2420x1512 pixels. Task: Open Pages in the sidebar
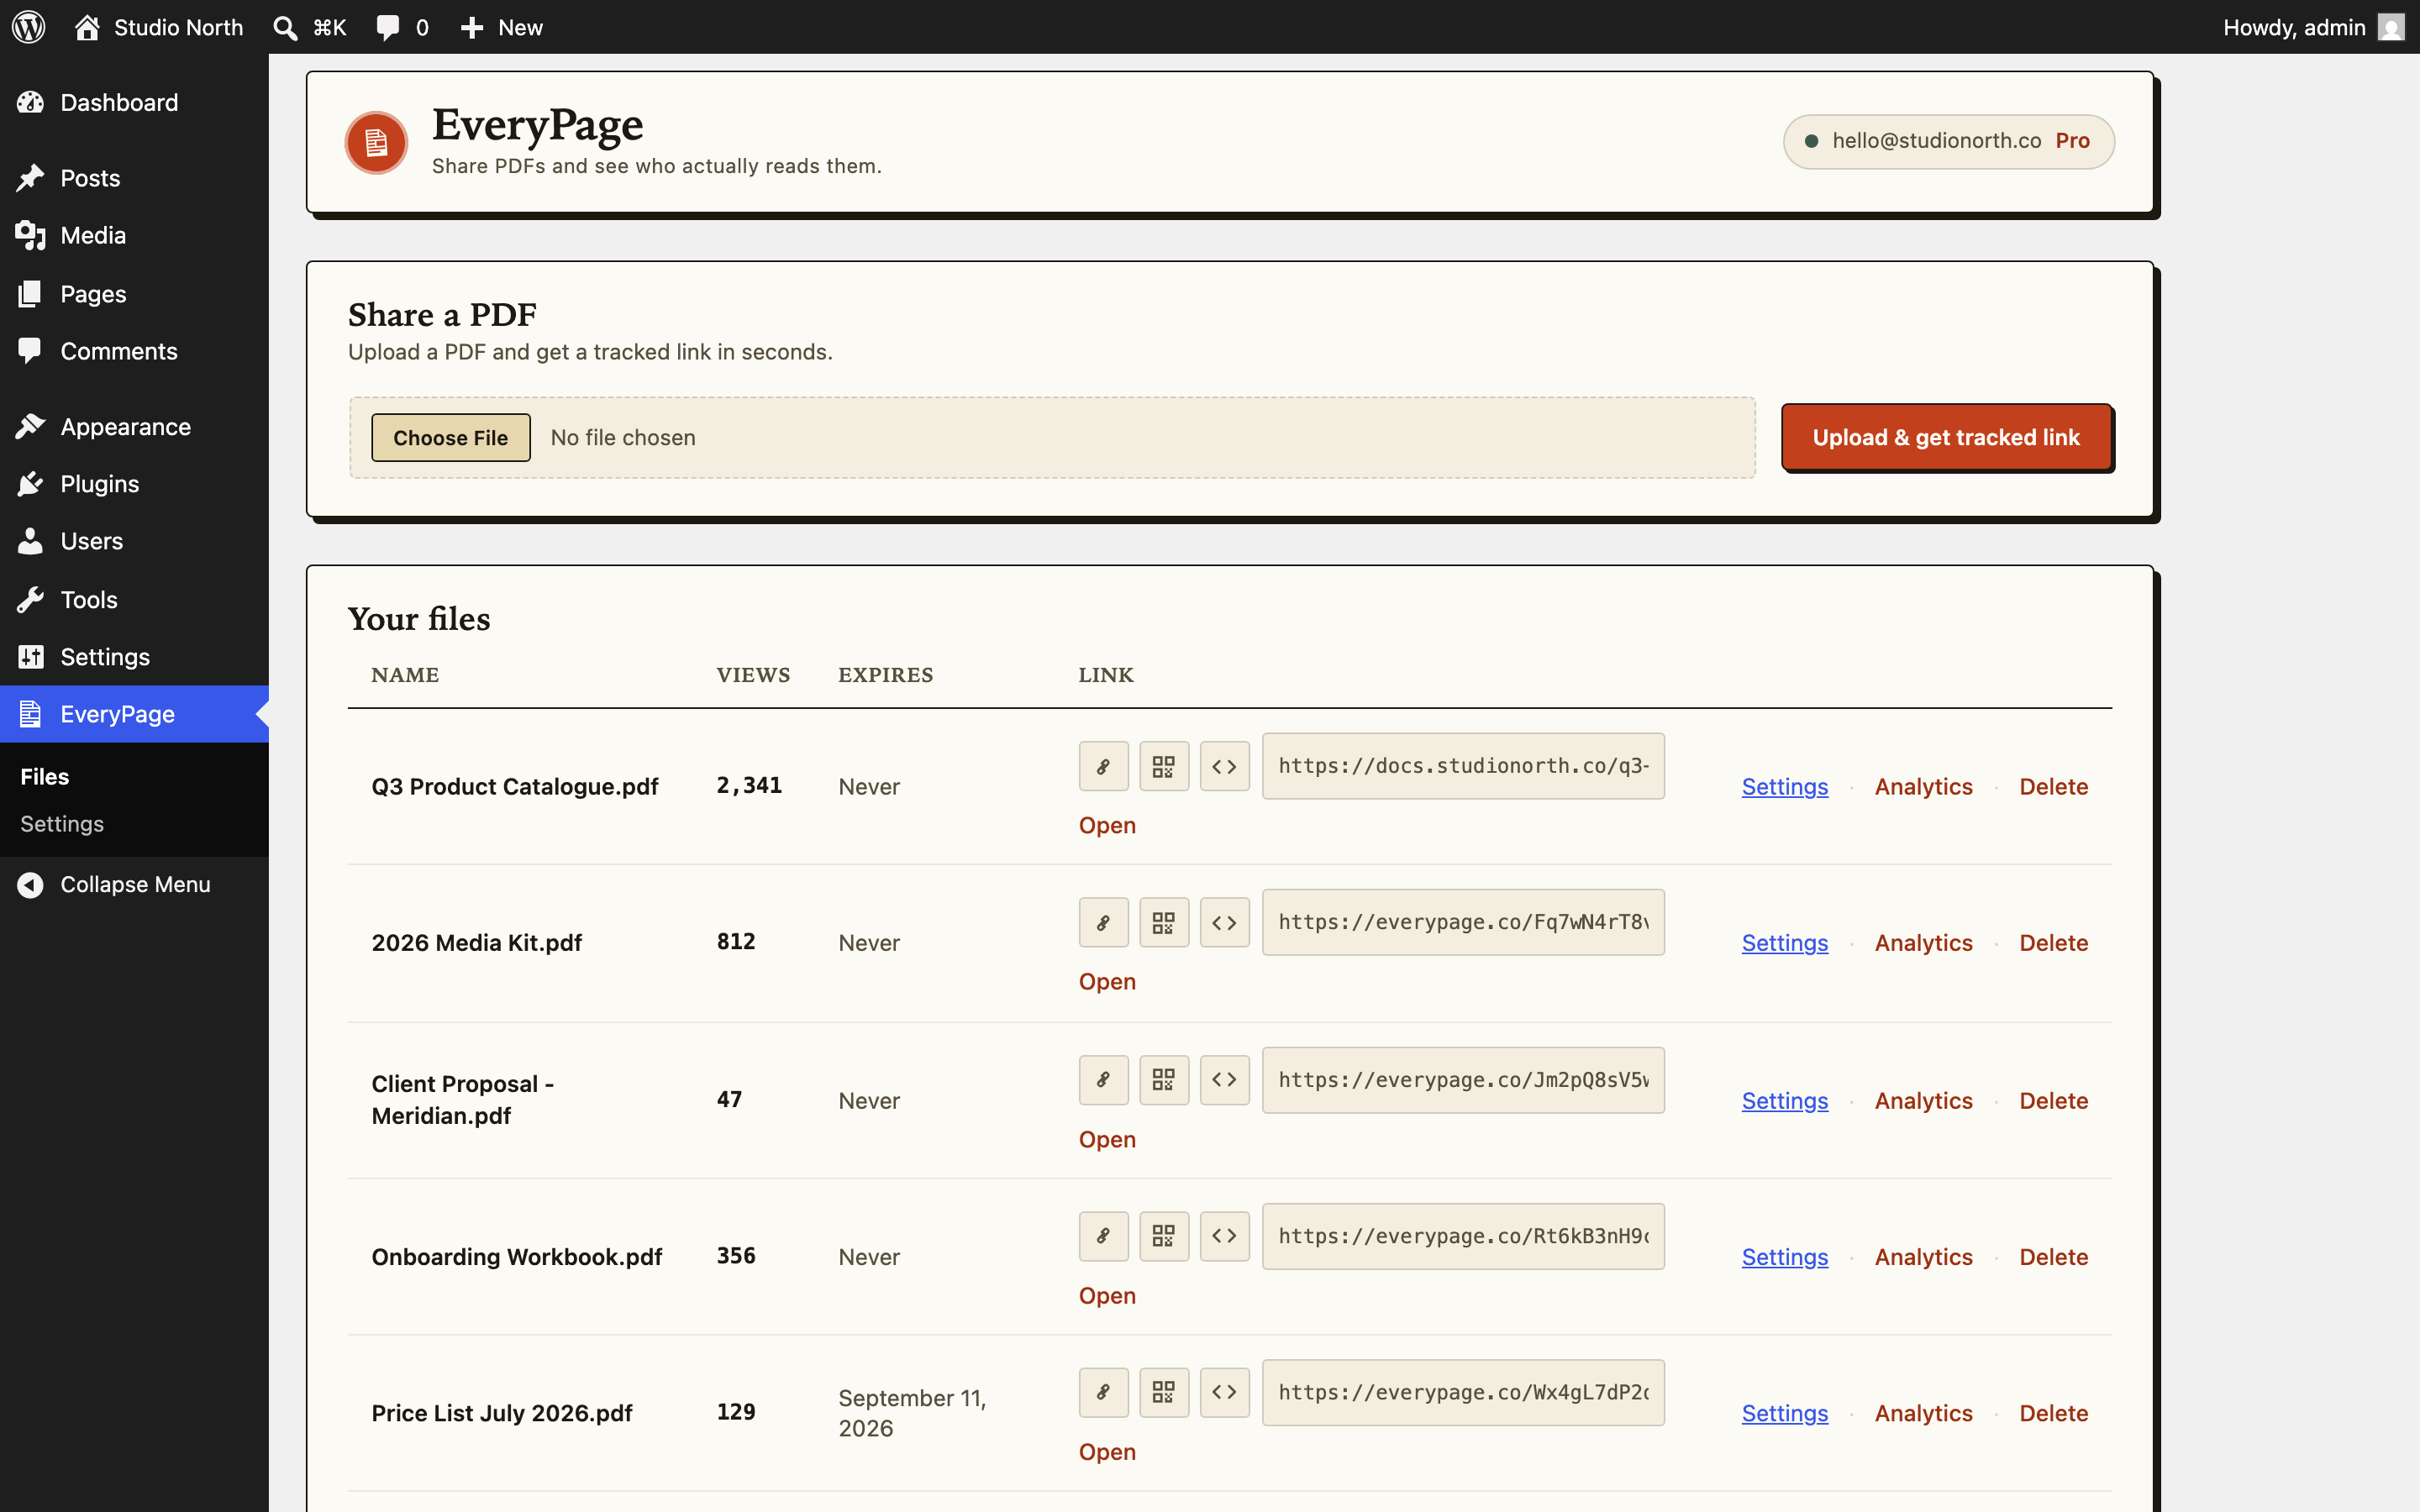pyautogui.click(x=134, y=294)
